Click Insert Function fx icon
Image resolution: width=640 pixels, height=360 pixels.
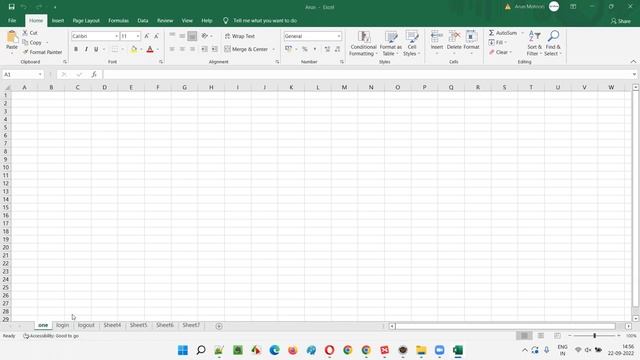click(x=94, y=74)
